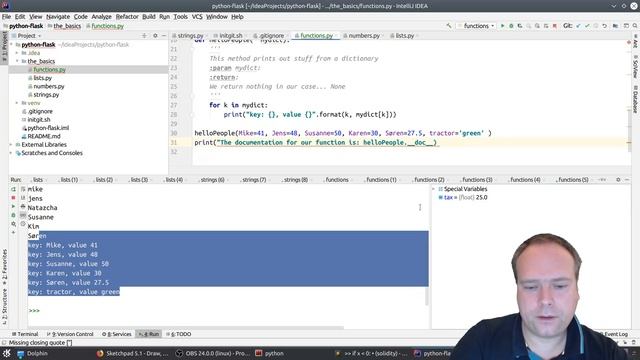Click functions.py breadcrumb in navigation bar
The height and width of the screenshot is (360, 640).
107,26
